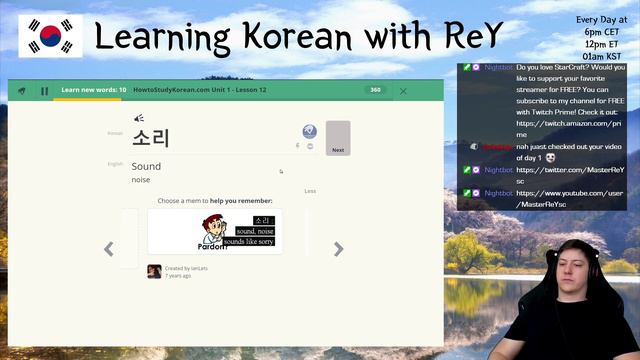Click the Nightbot name on the YouTube message
Viewport: 640px width, 360px height.
pyautogui.click(x=498, y=193)
